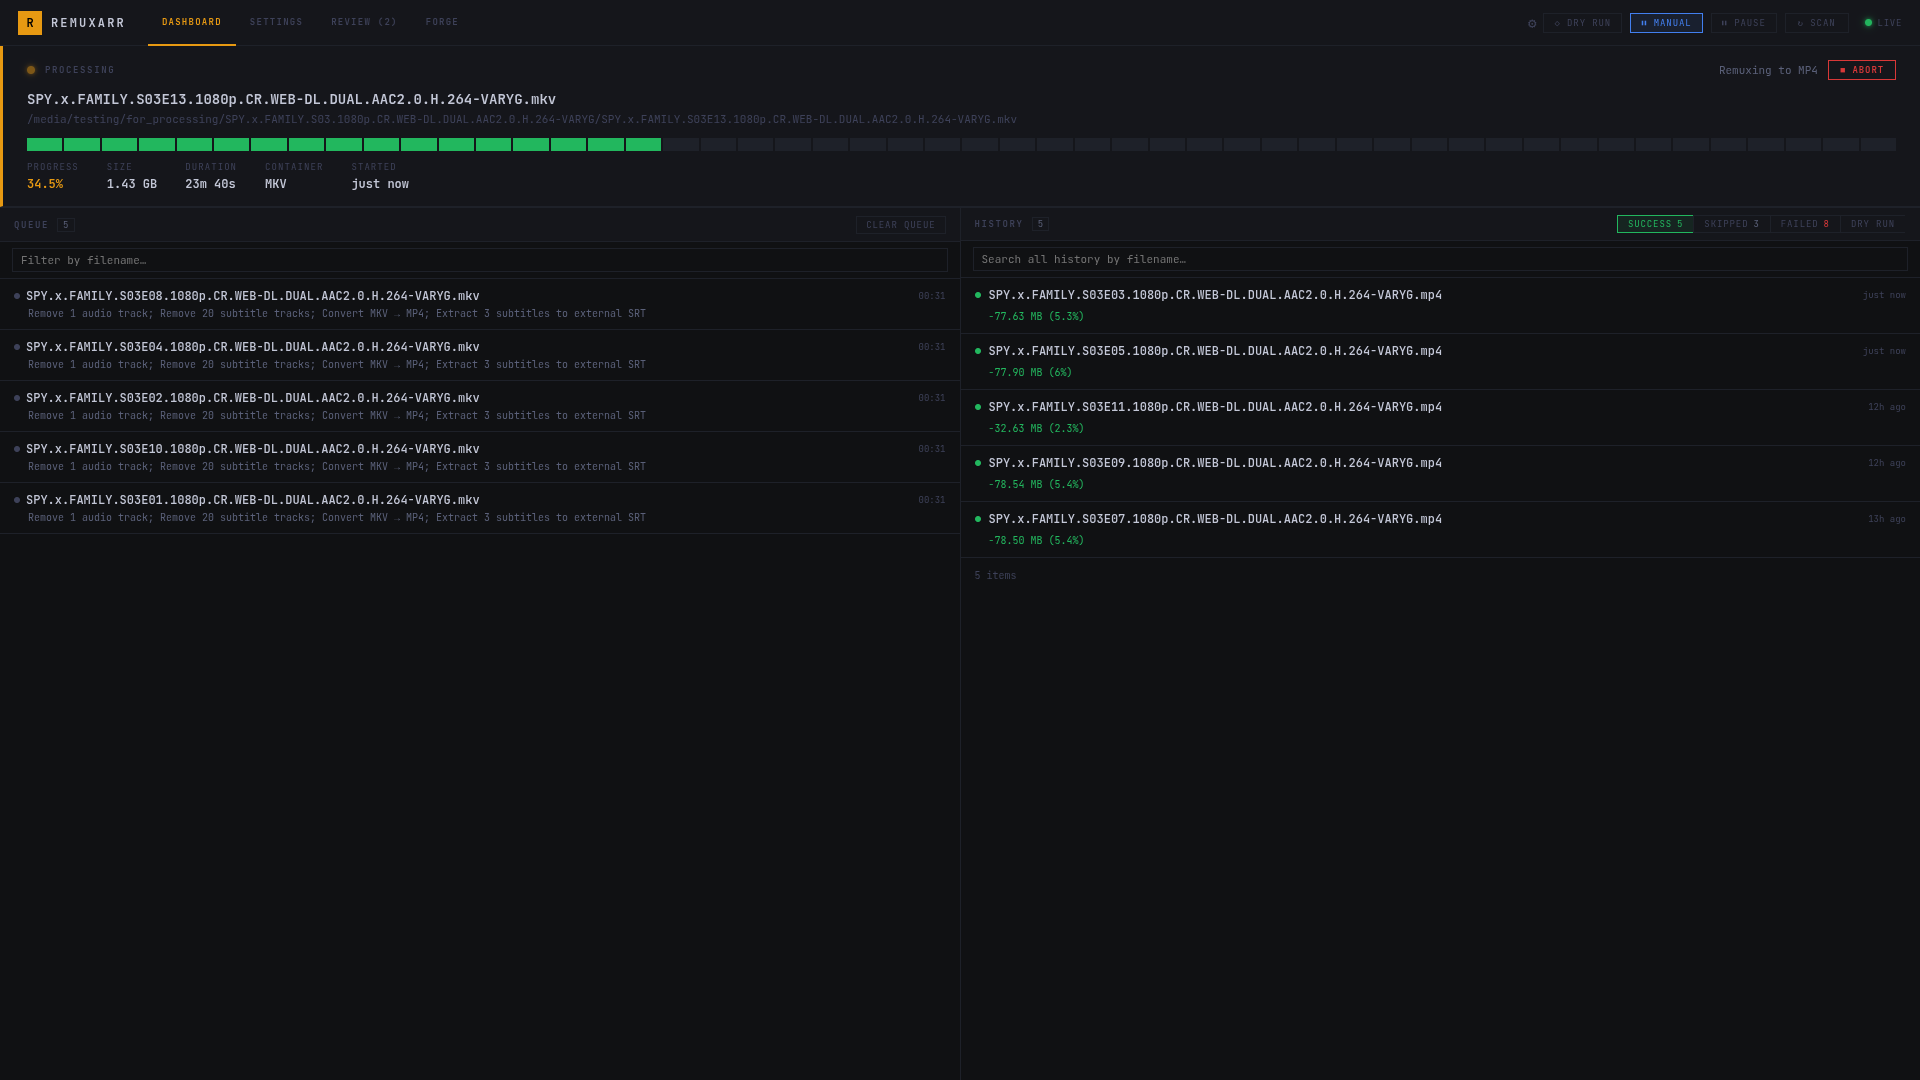Switch to the Dashboard tab
The height and width of the screenshot is (1080, 1920).
192,23
